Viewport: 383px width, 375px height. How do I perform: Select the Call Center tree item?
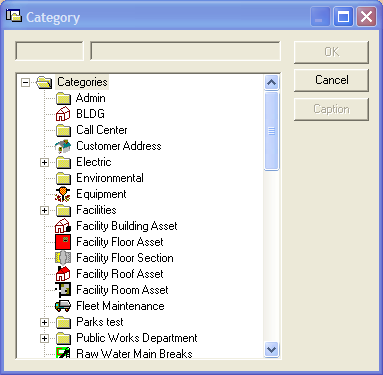point(102,130)
